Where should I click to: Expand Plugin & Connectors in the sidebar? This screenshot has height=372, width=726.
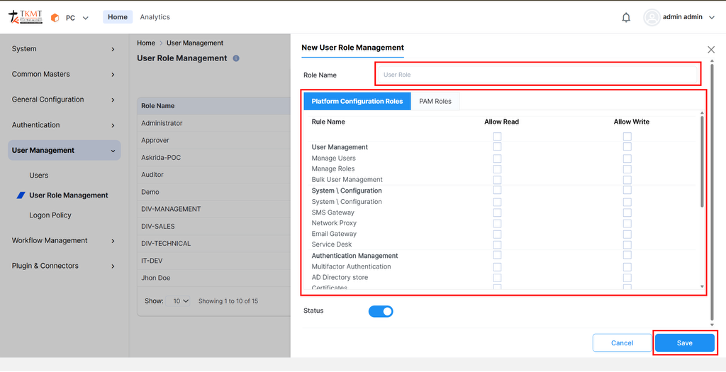(64, 266)
